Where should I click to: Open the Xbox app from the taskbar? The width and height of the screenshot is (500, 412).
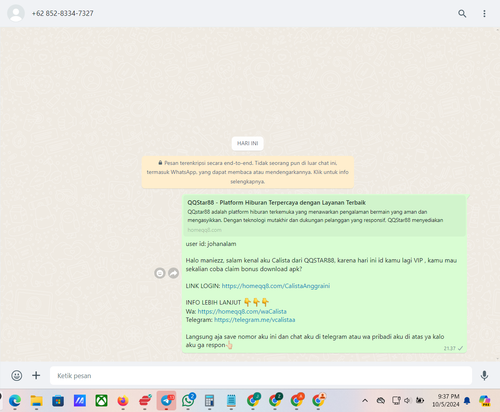101,400
